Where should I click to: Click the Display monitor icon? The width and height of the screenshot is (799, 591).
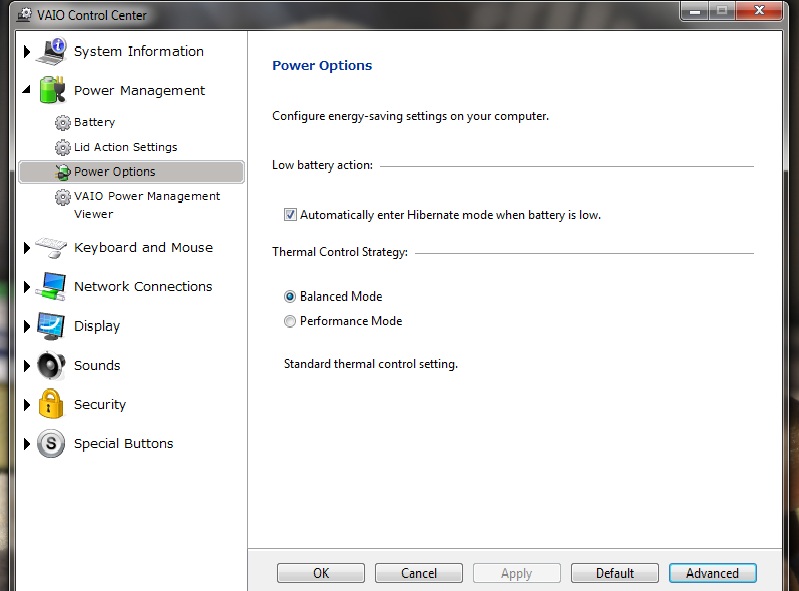(x=51, y=326)
